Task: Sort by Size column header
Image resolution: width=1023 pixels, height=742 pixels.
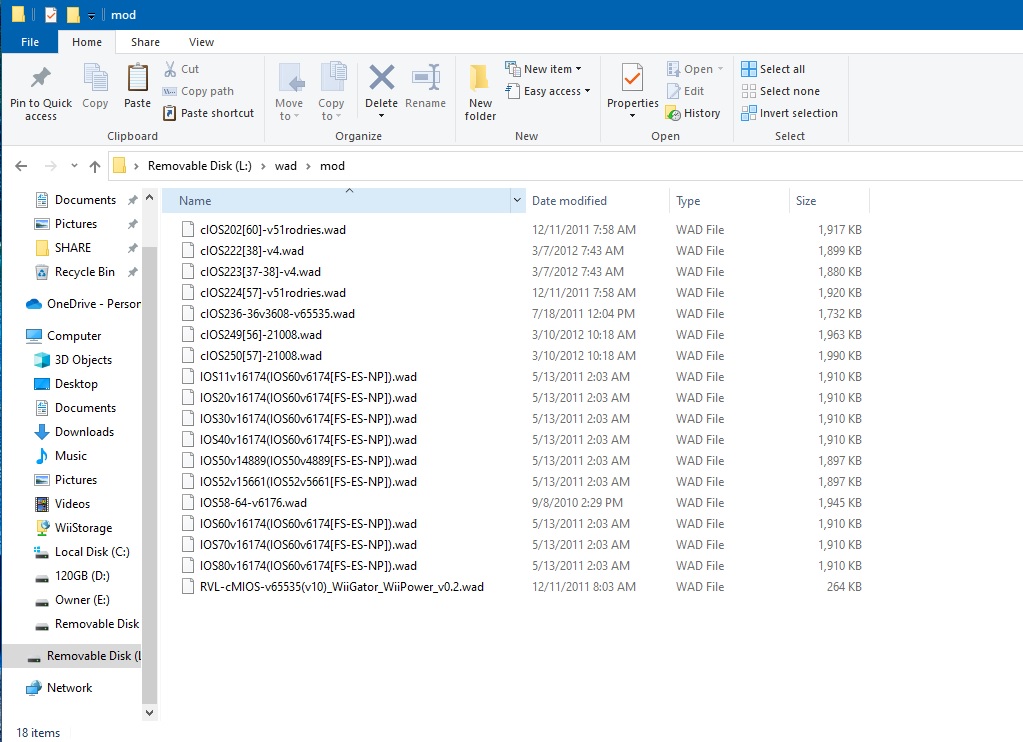Action: coord(829,200)
